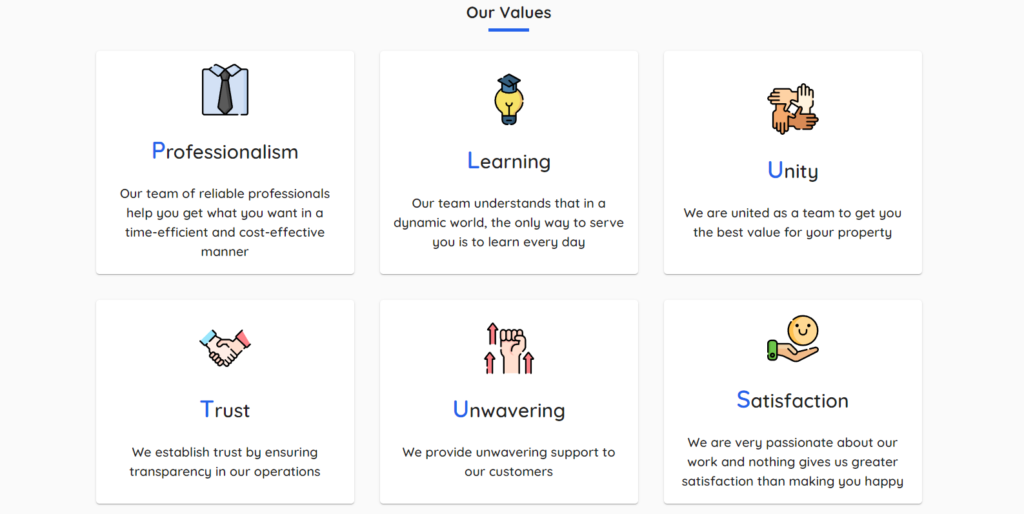
Task: Click the Trust description about transparency
Action: (225, 461)
